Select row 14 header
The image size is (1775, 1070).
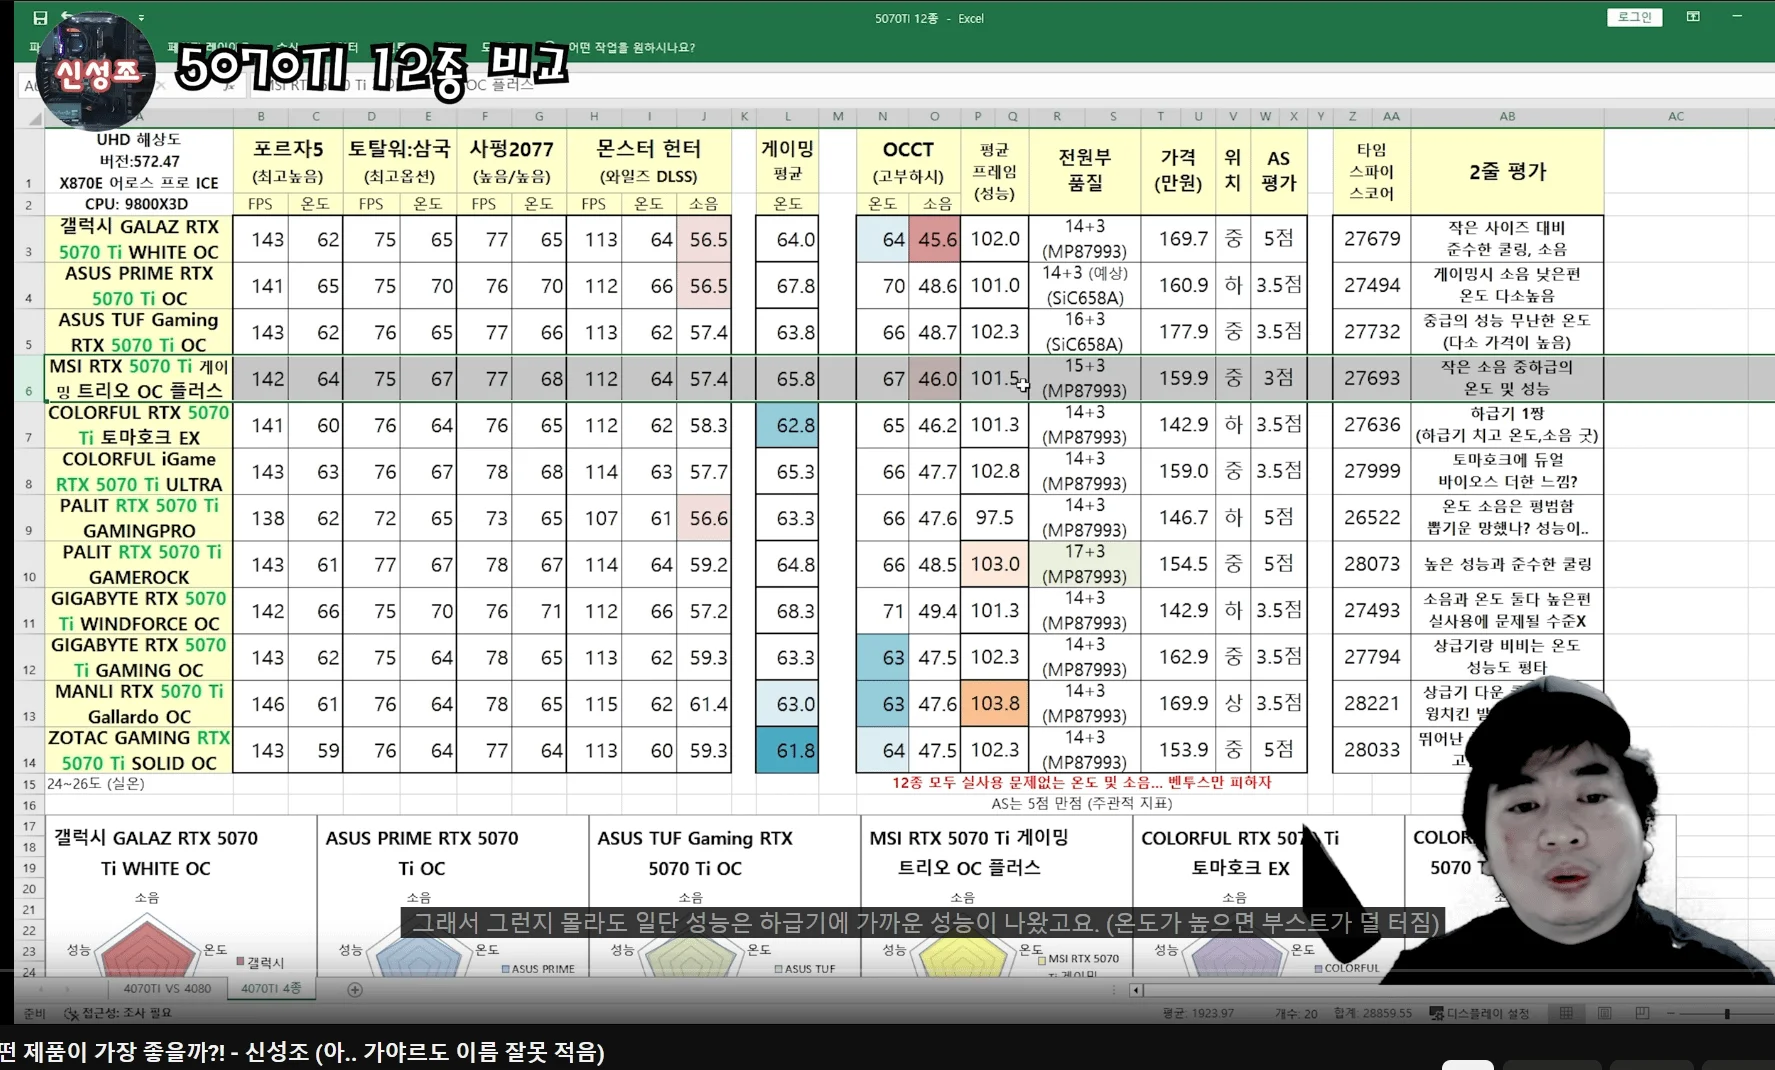click(x=30, y=751)
